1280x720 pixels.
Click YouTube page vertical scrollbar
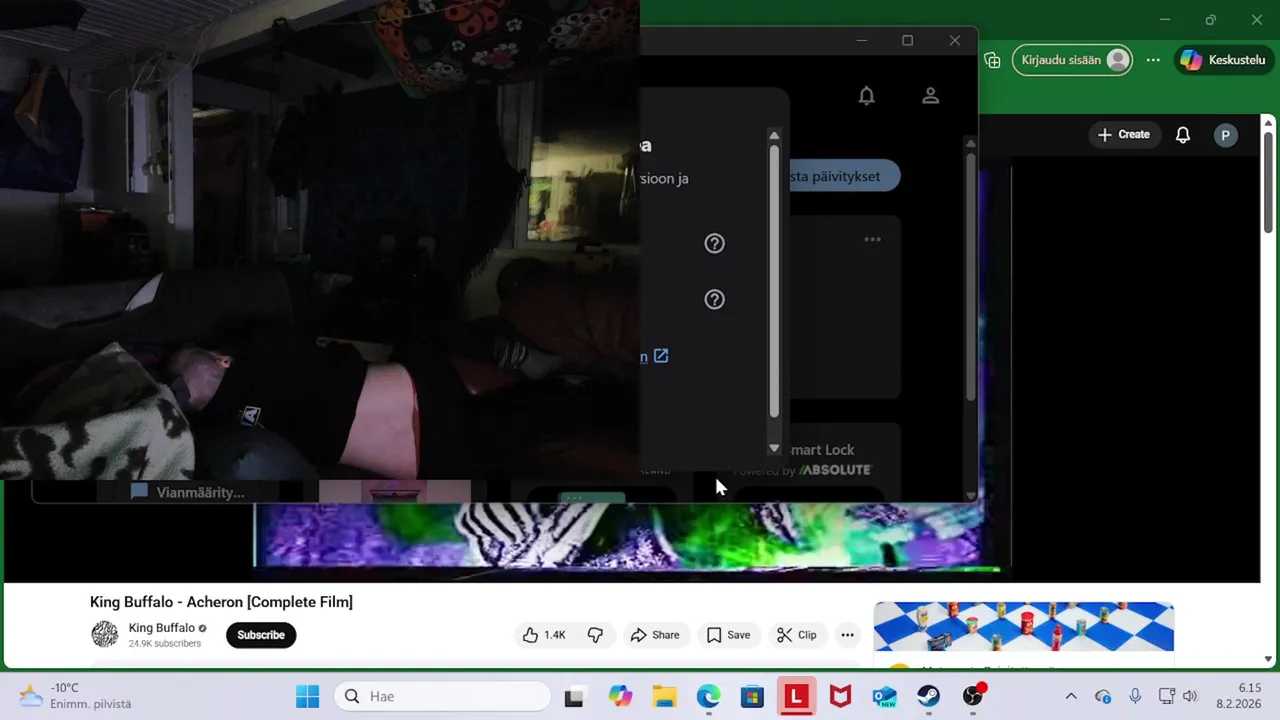pos(1269,180)
